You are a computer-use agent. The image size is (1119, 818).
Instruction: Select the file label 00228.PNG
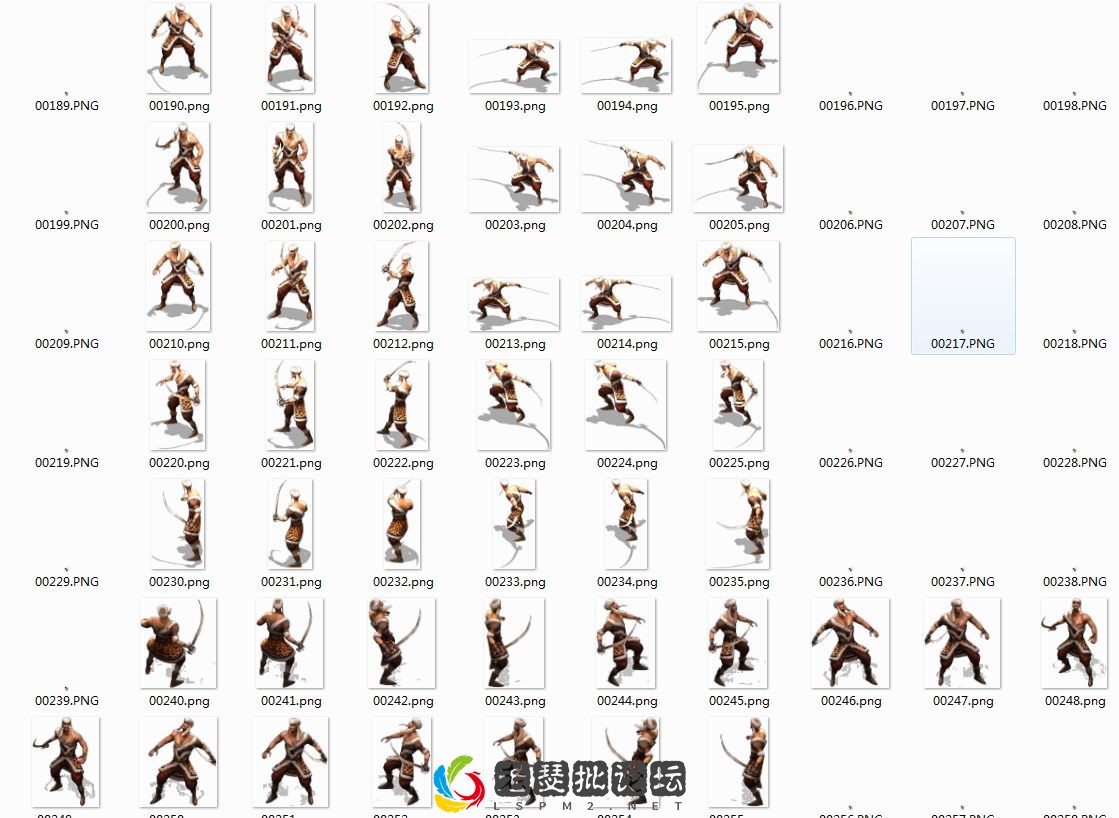[1075, 463]
